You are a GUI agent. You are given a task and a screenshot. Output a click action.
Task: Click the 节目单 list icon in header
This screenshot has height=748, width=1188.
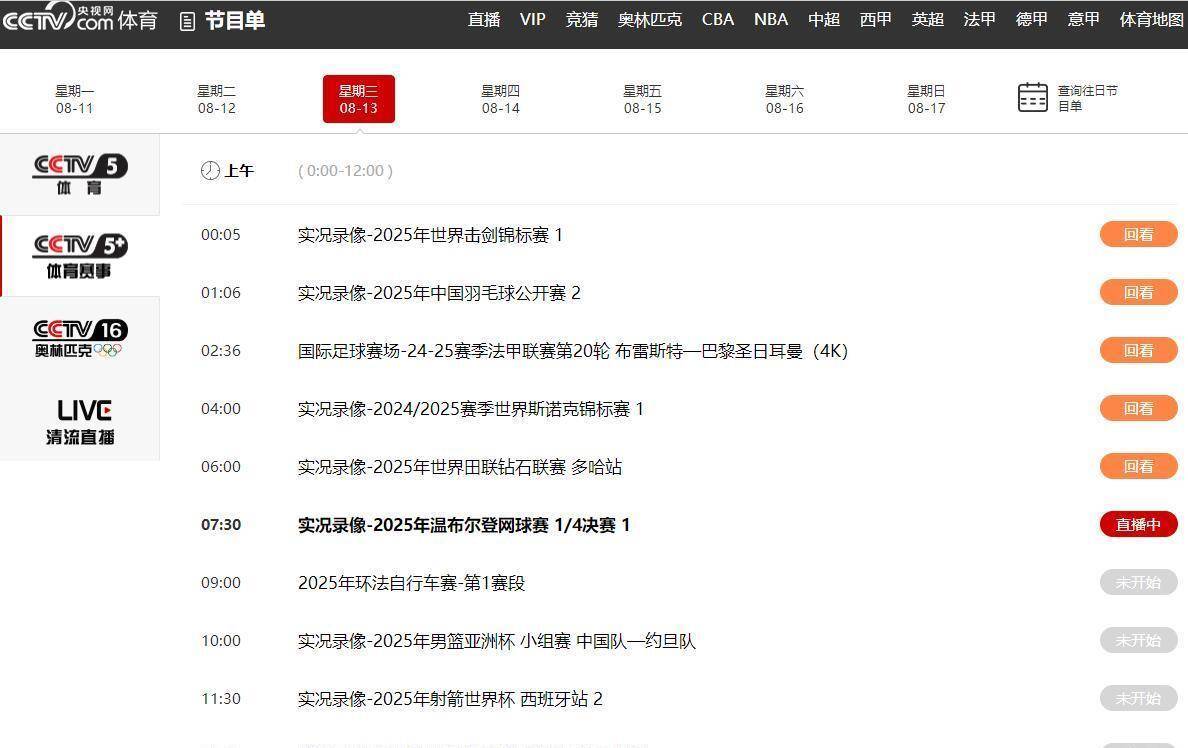[x=187, y=21]
